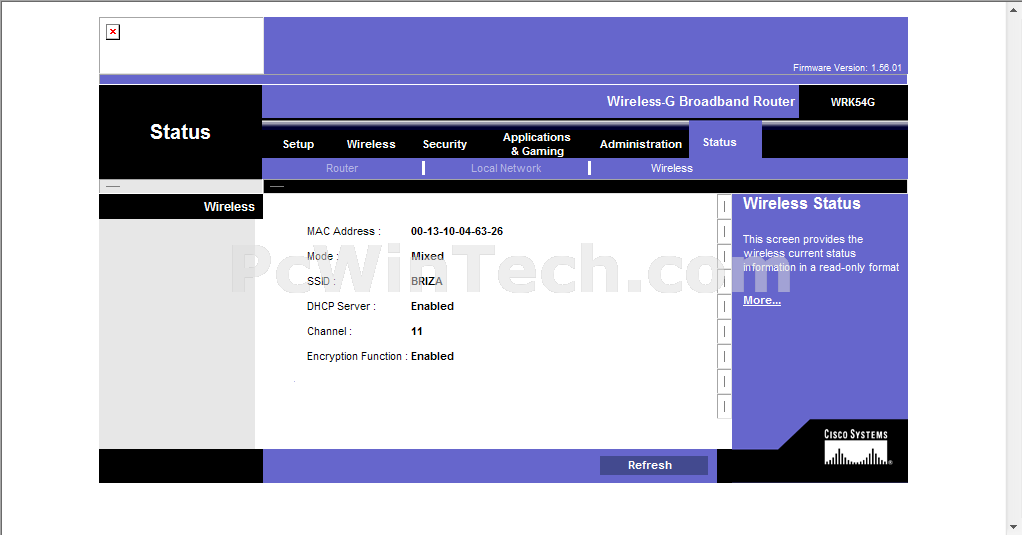Click the browser scrollbar up arrow

(1014, 8)
